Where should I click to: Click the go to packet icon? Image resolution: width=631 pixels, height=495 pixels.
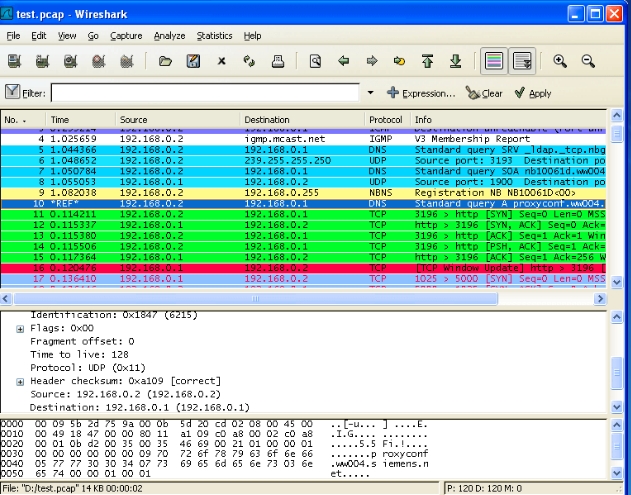coord(400,61)
